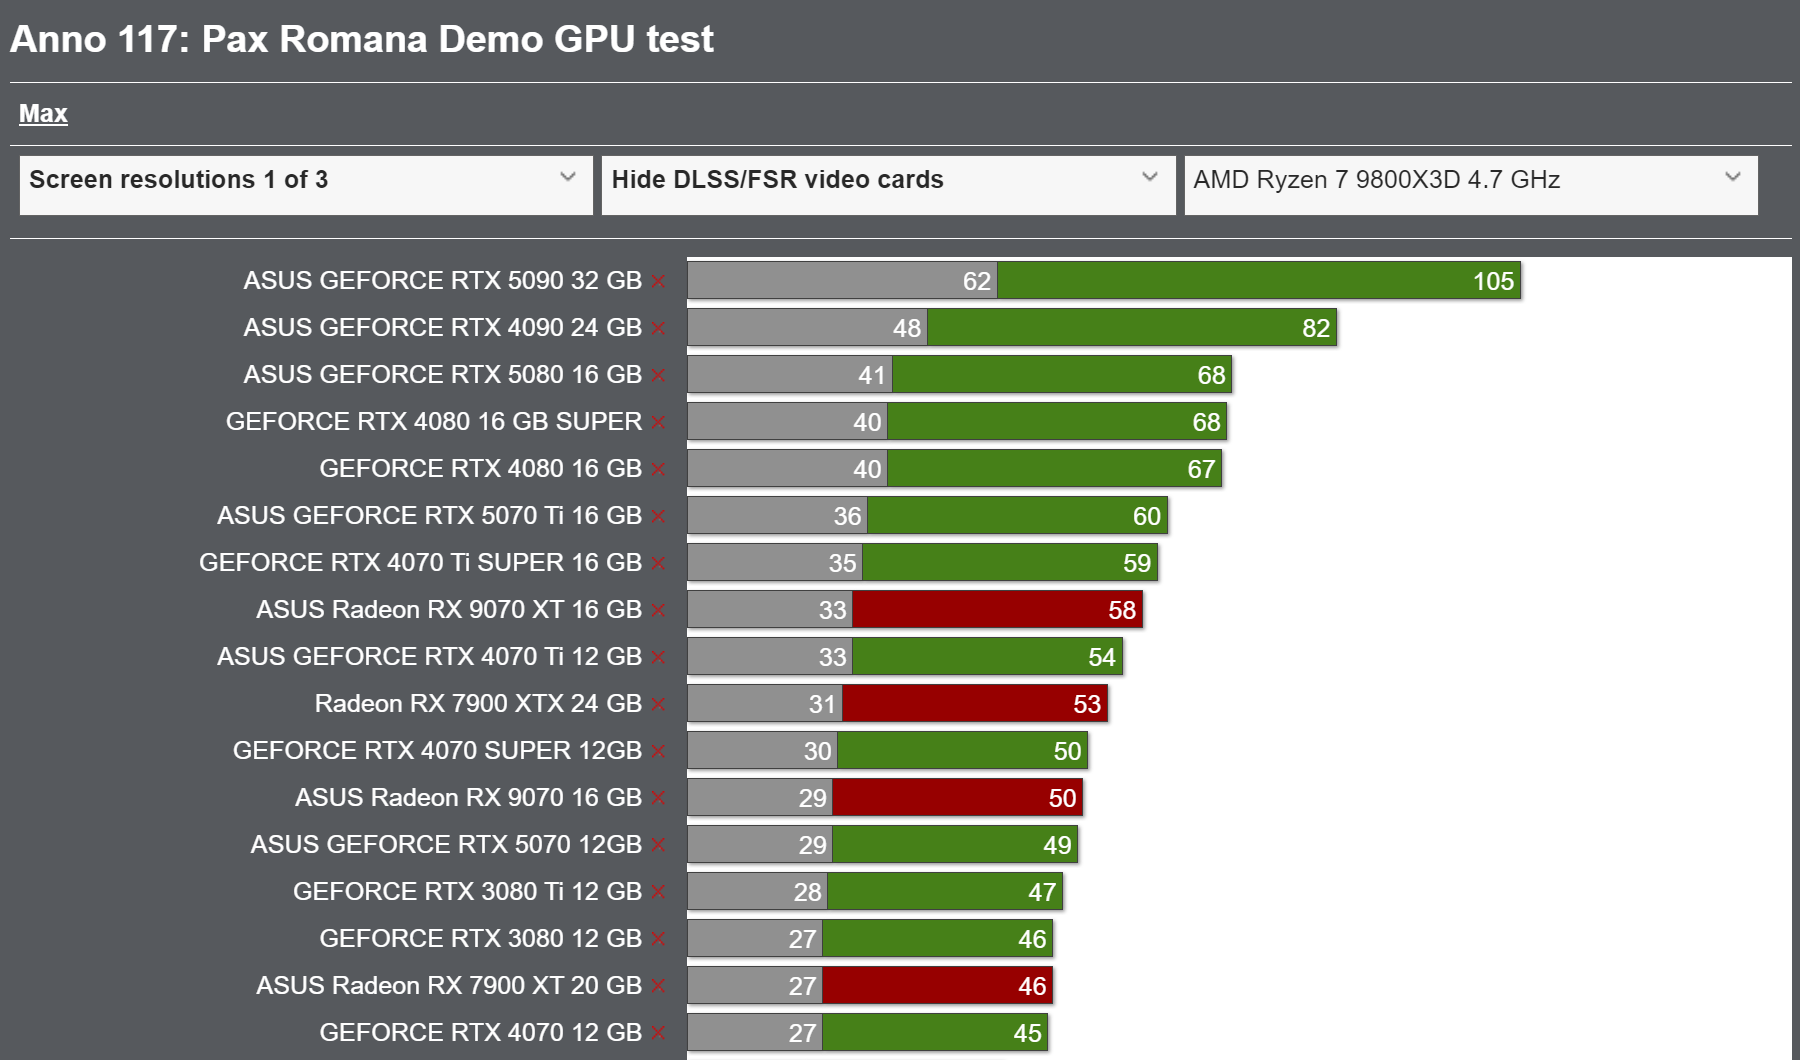Screen dimensions: 1800x1060
Task: Click 'ASUS GEFORCE RTX 5070 Ti 16 GB' label
Action: click(429, 516)
